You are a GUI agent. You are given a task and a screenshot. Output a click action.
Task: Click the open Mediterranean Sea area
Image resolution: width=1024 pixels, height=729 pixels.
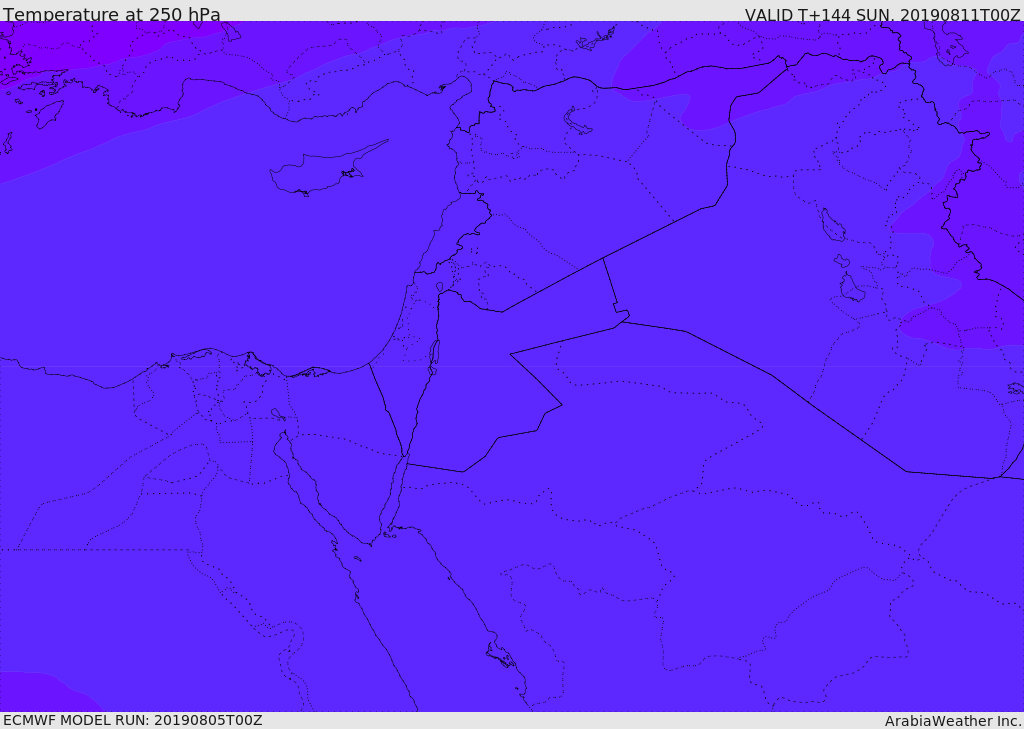pyautogui.click(x=196, y=261)
